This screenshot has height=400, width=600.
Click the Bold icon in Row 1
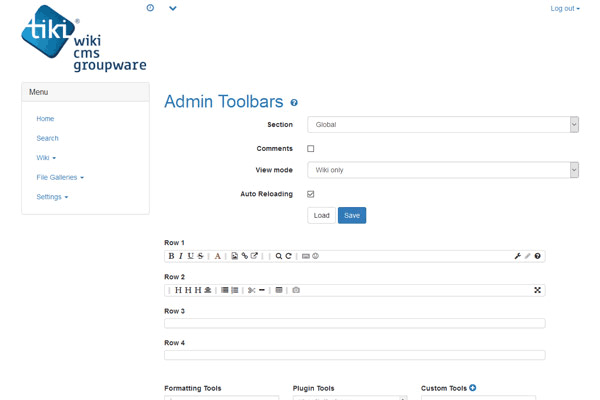(171, 256)
